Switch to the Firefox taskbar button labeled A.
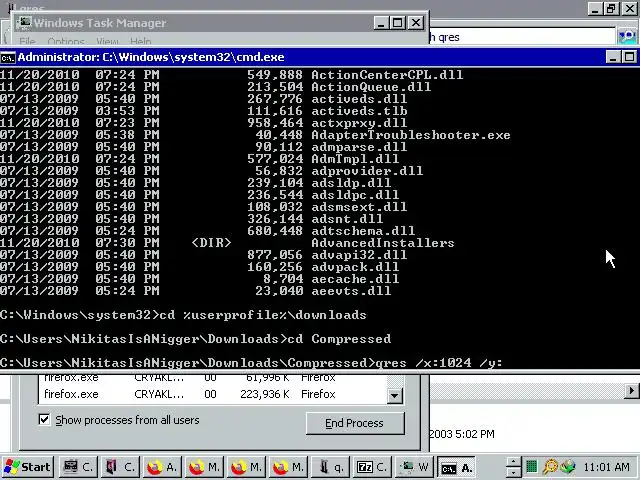640x480 pixels. click(x=162, y=467)
